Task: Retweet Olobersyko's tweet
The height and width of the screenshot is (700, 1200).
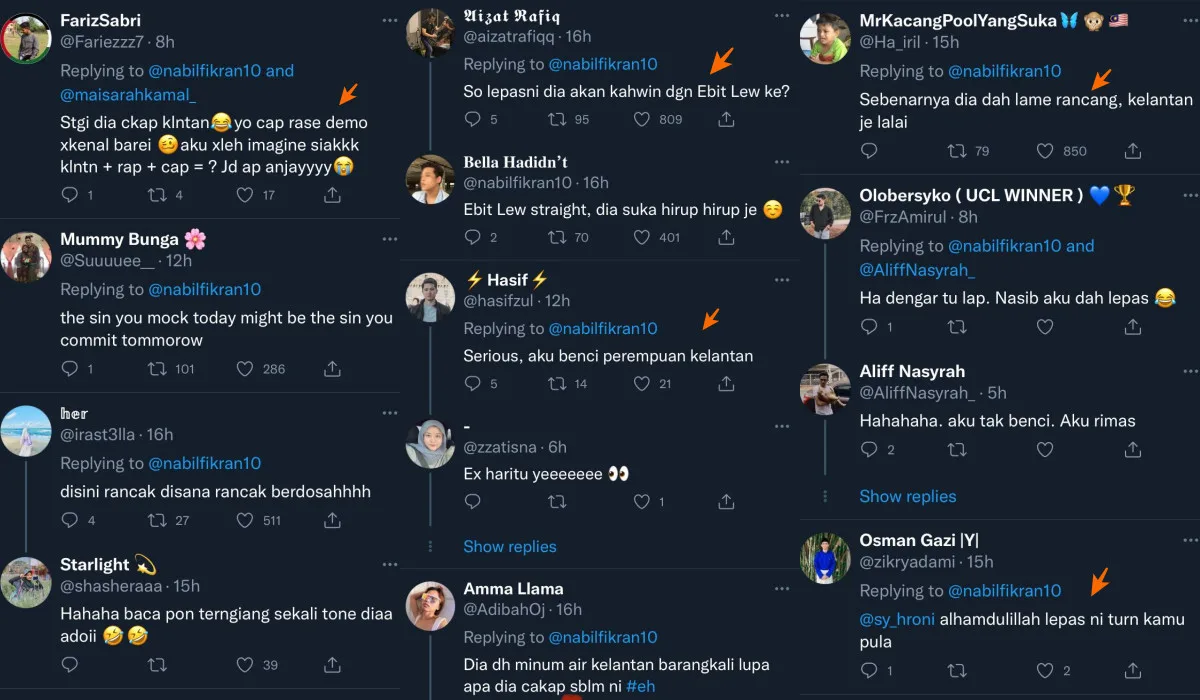Action: point(957,326)
